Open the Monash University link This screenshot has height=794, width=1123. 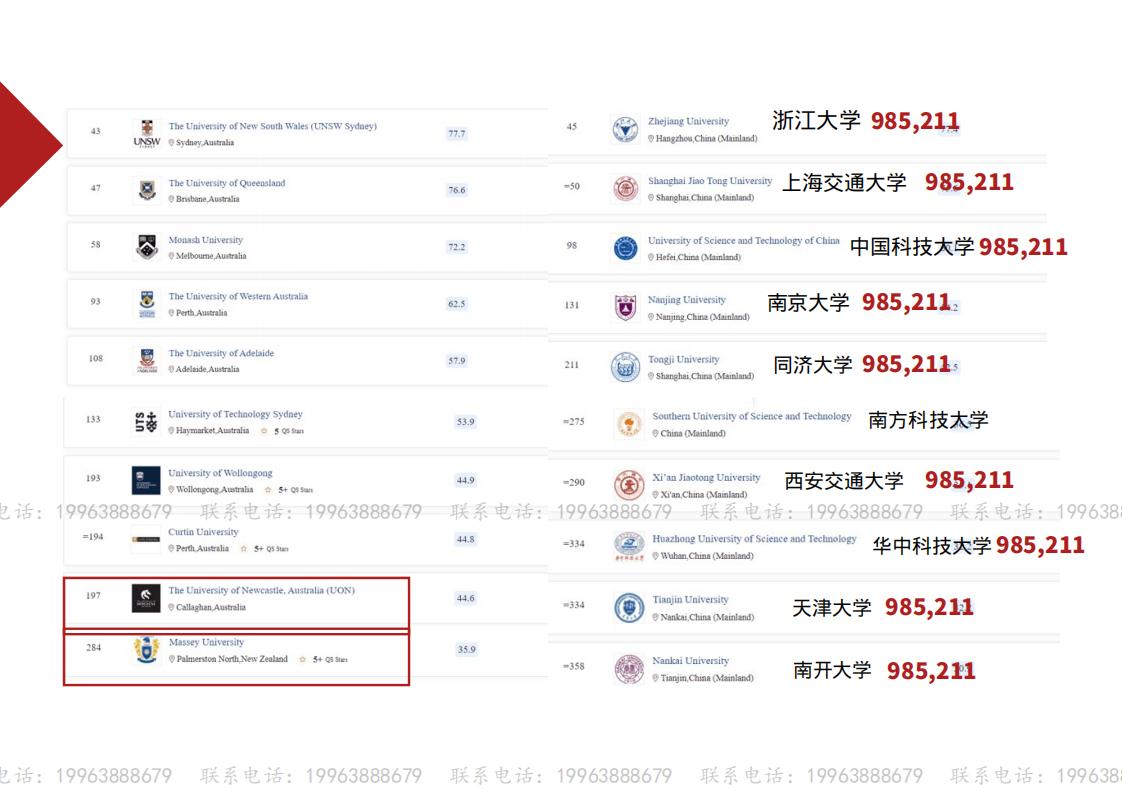click(206, 240)
